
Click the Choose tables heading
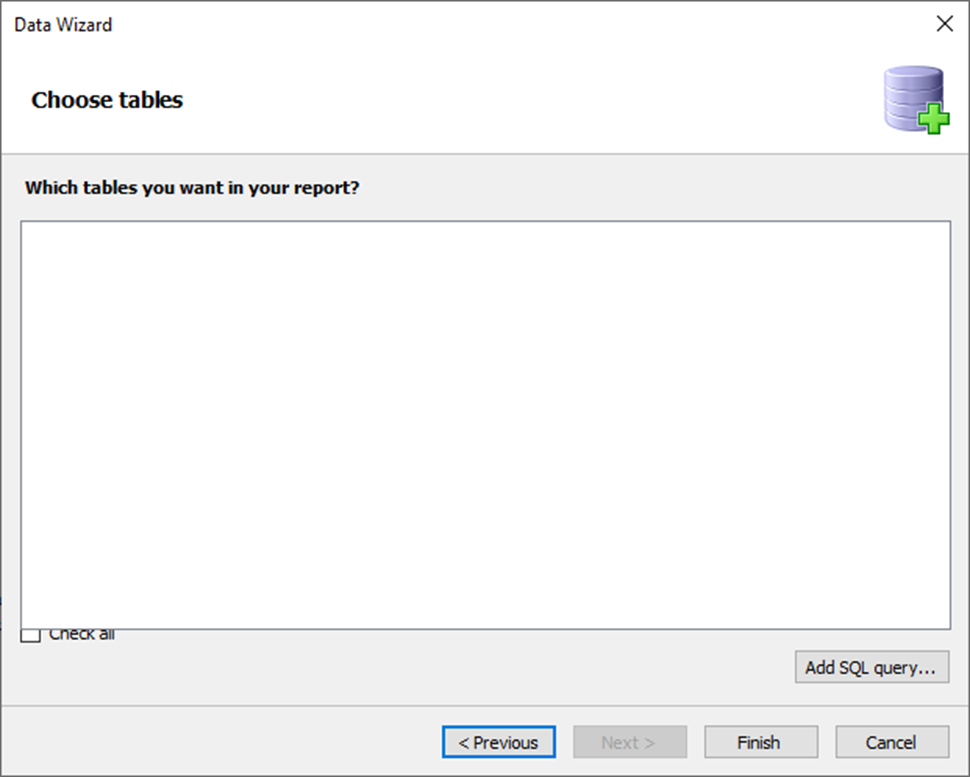107,100
